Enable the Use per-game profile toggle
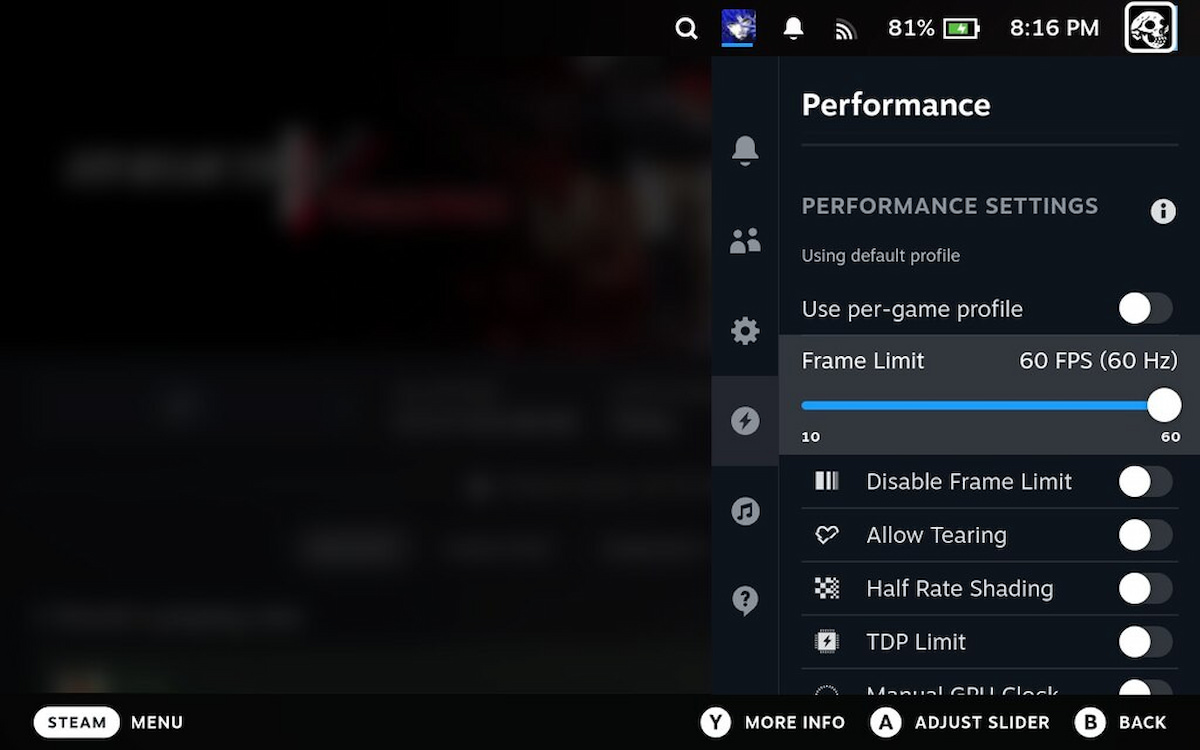The height and width of the screenshot is (750, 1200). [1145, 309]
